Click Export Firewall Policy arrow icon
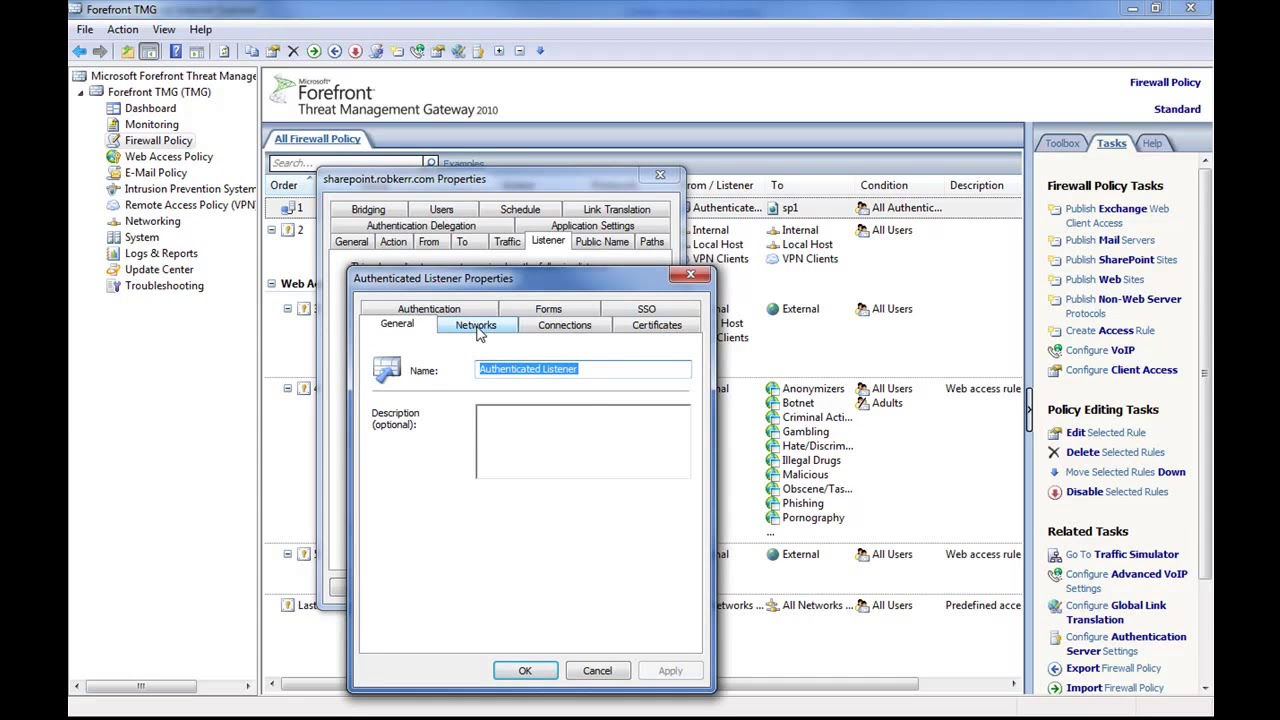This screenshot has width=1280, height=720. click(1055, 669)
